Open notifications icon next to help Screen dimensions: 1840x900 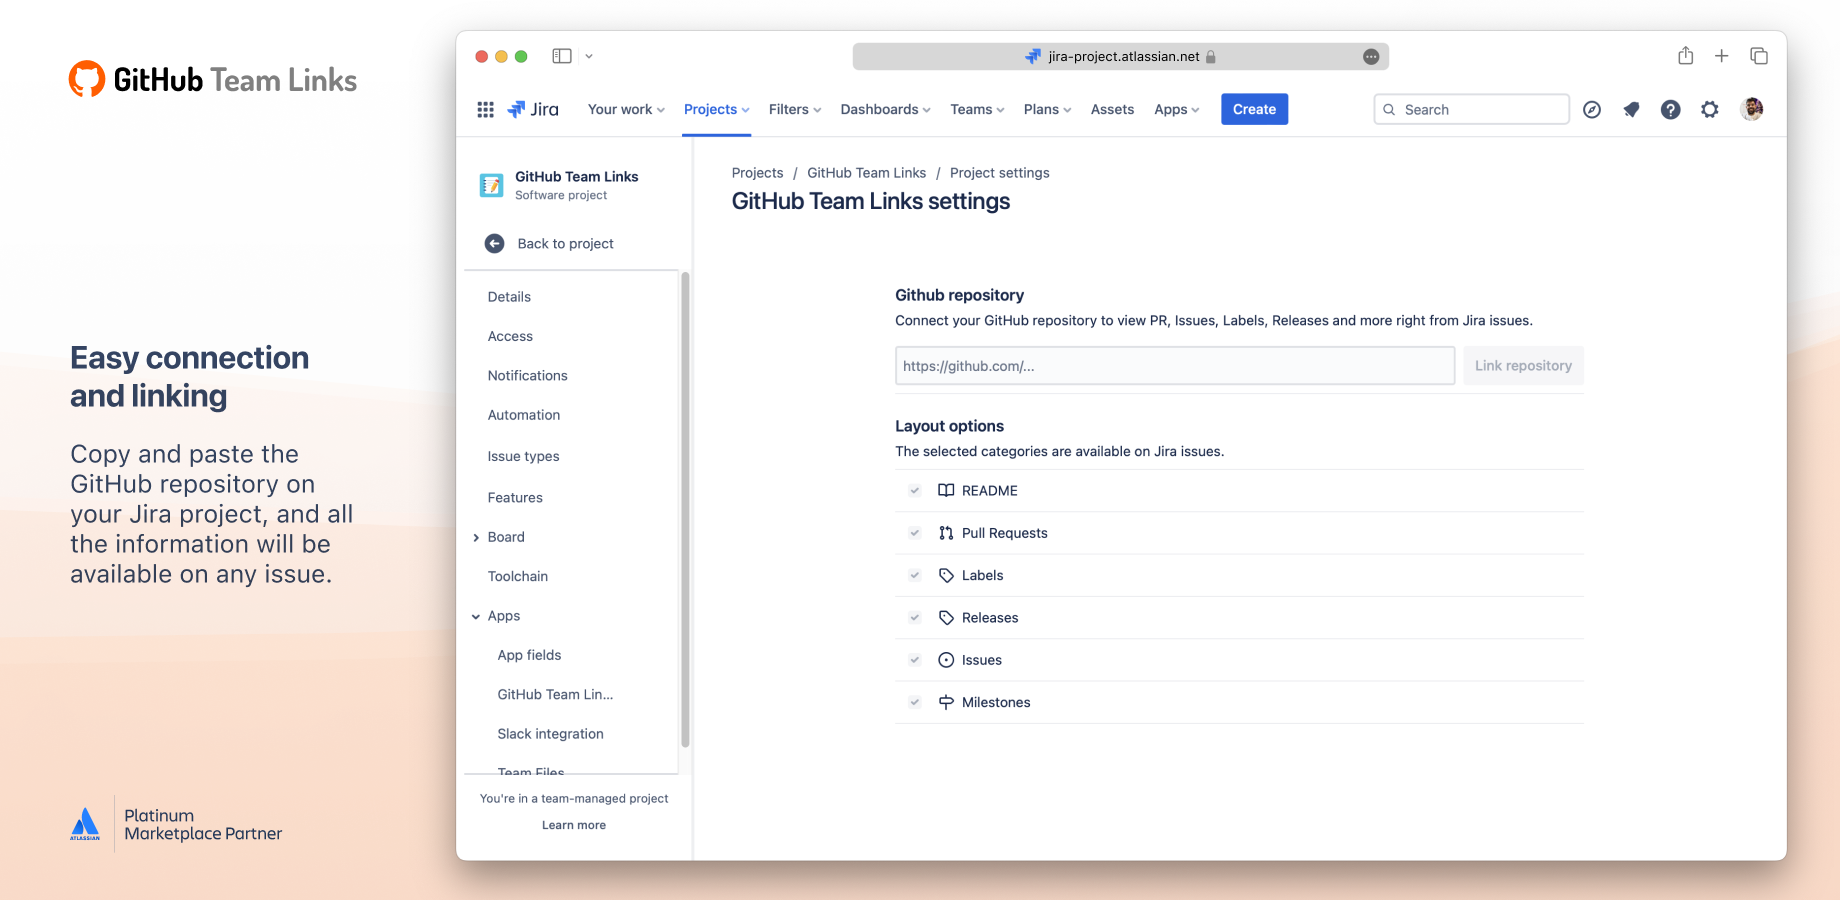[1631, 110]
